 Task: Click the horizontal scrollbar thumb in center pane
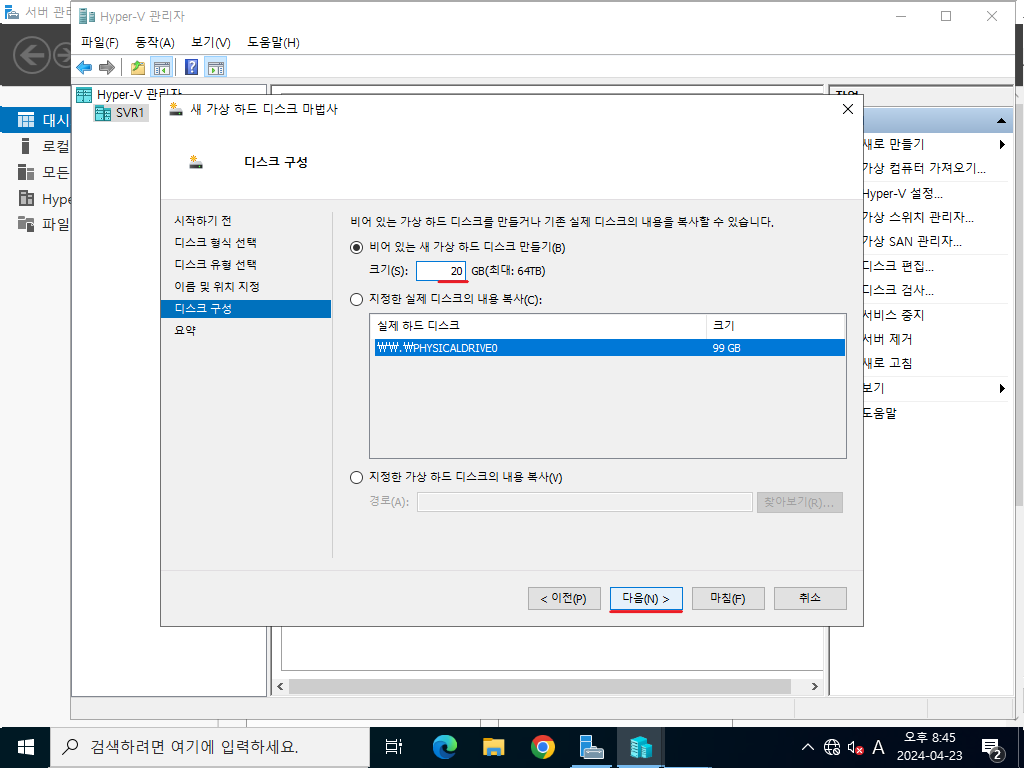tap(539, 686)
